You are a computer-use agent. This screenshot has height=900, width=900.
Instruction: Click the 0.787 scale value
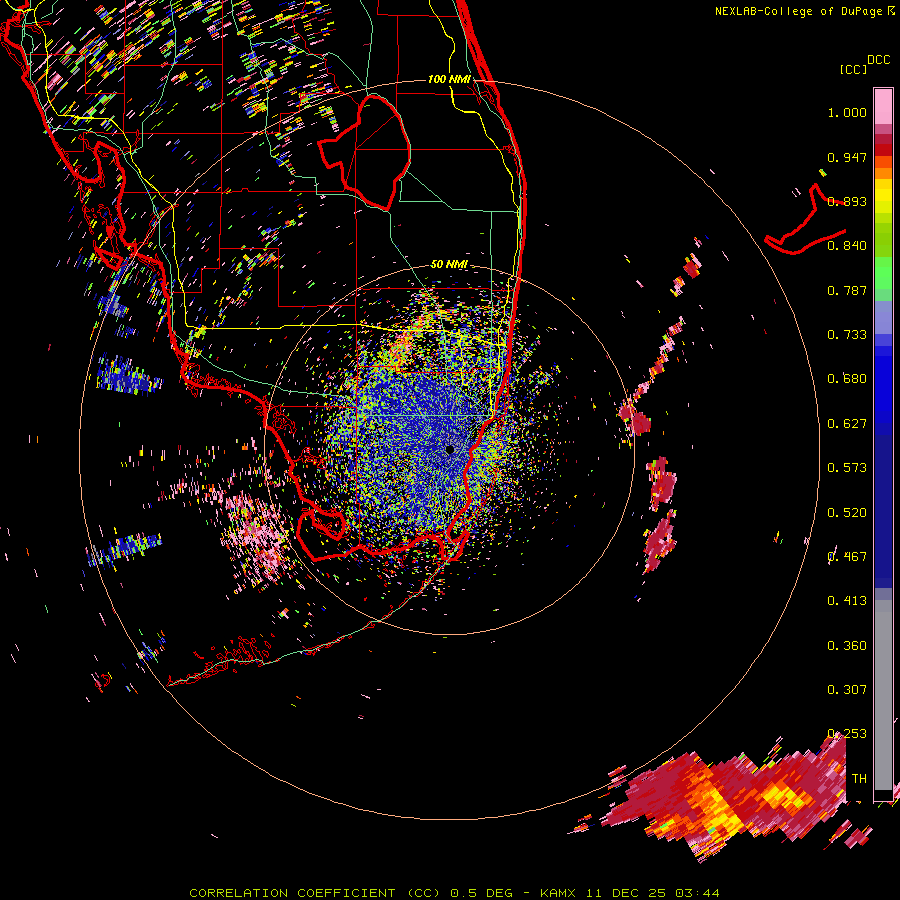(847, 290)
